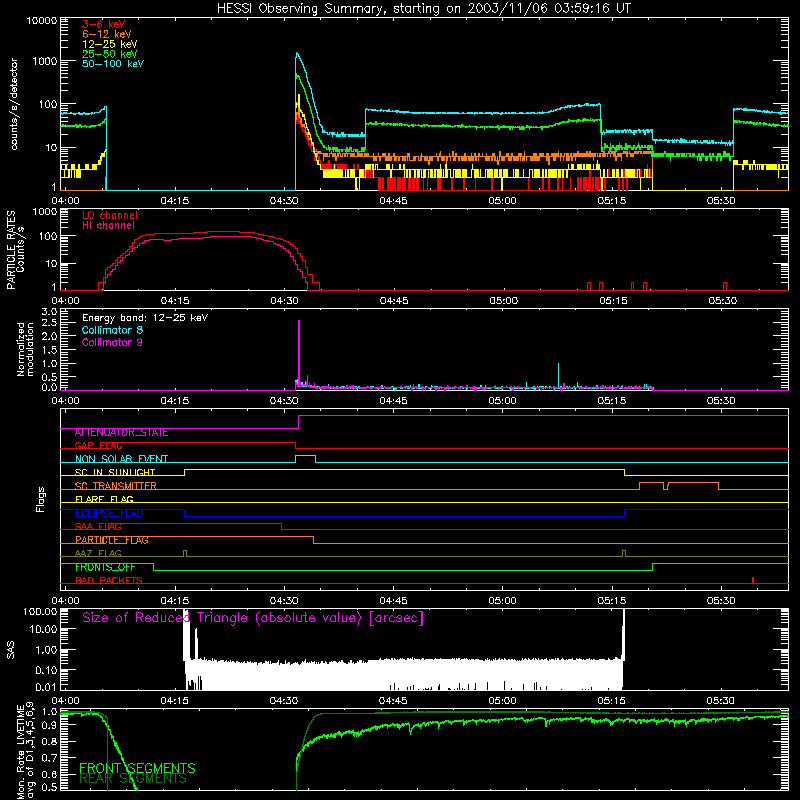
Task: Click the ECLIPSE_FLAG label
Action: [109, 513]
